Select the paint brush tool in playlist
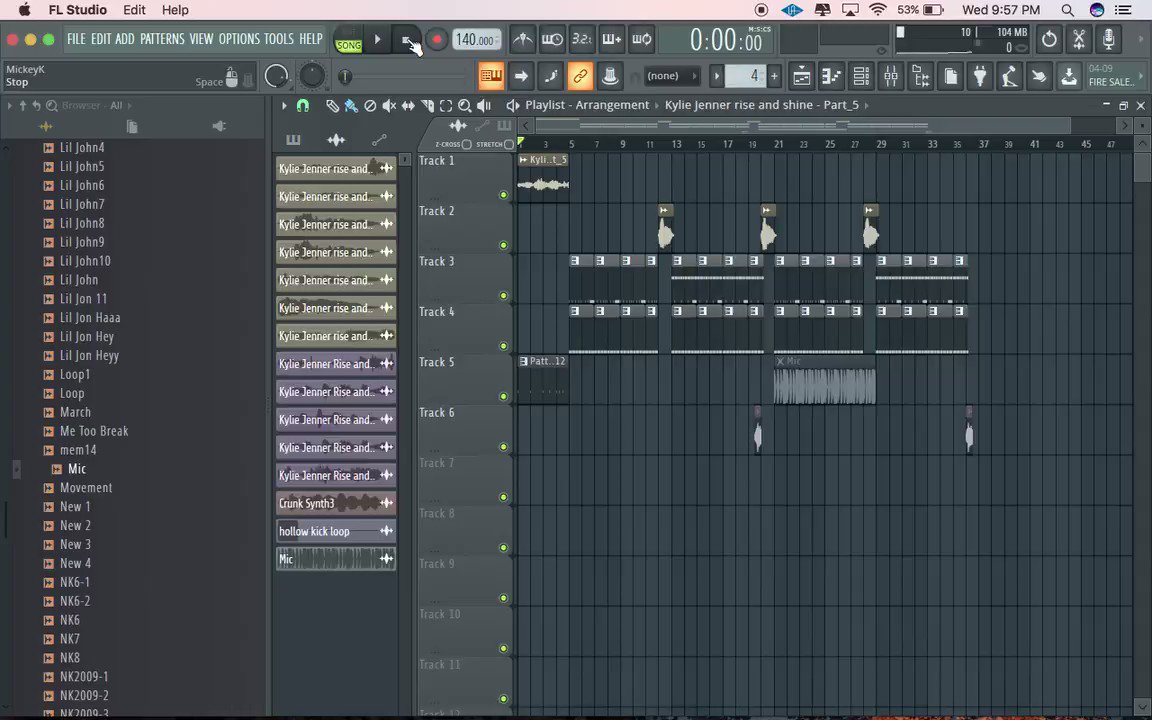 tap(351, 106)
